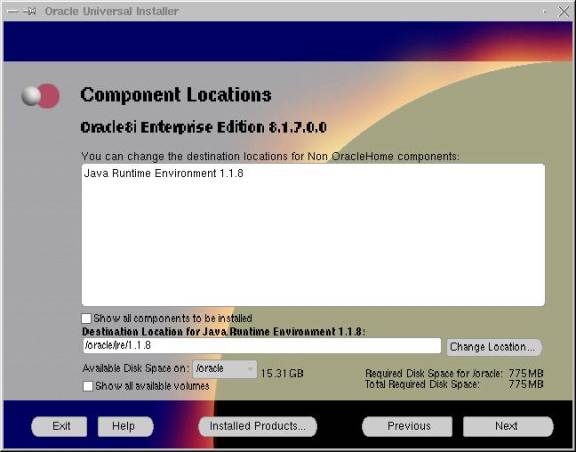The width and height of the screenshot is (576, 452).
Task: Close the Oracle Universal Installer window
Action: (x=564, y=11)
